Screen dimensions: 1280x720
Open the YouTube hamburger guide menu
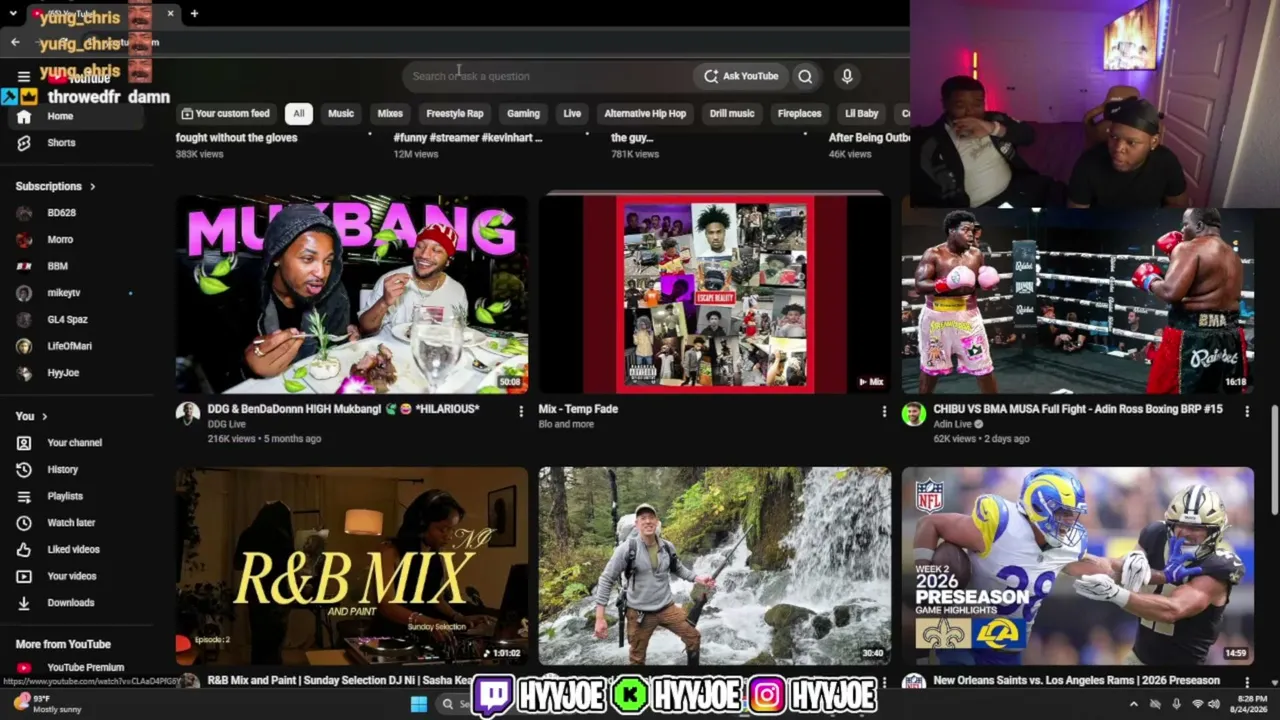point(24,76)
